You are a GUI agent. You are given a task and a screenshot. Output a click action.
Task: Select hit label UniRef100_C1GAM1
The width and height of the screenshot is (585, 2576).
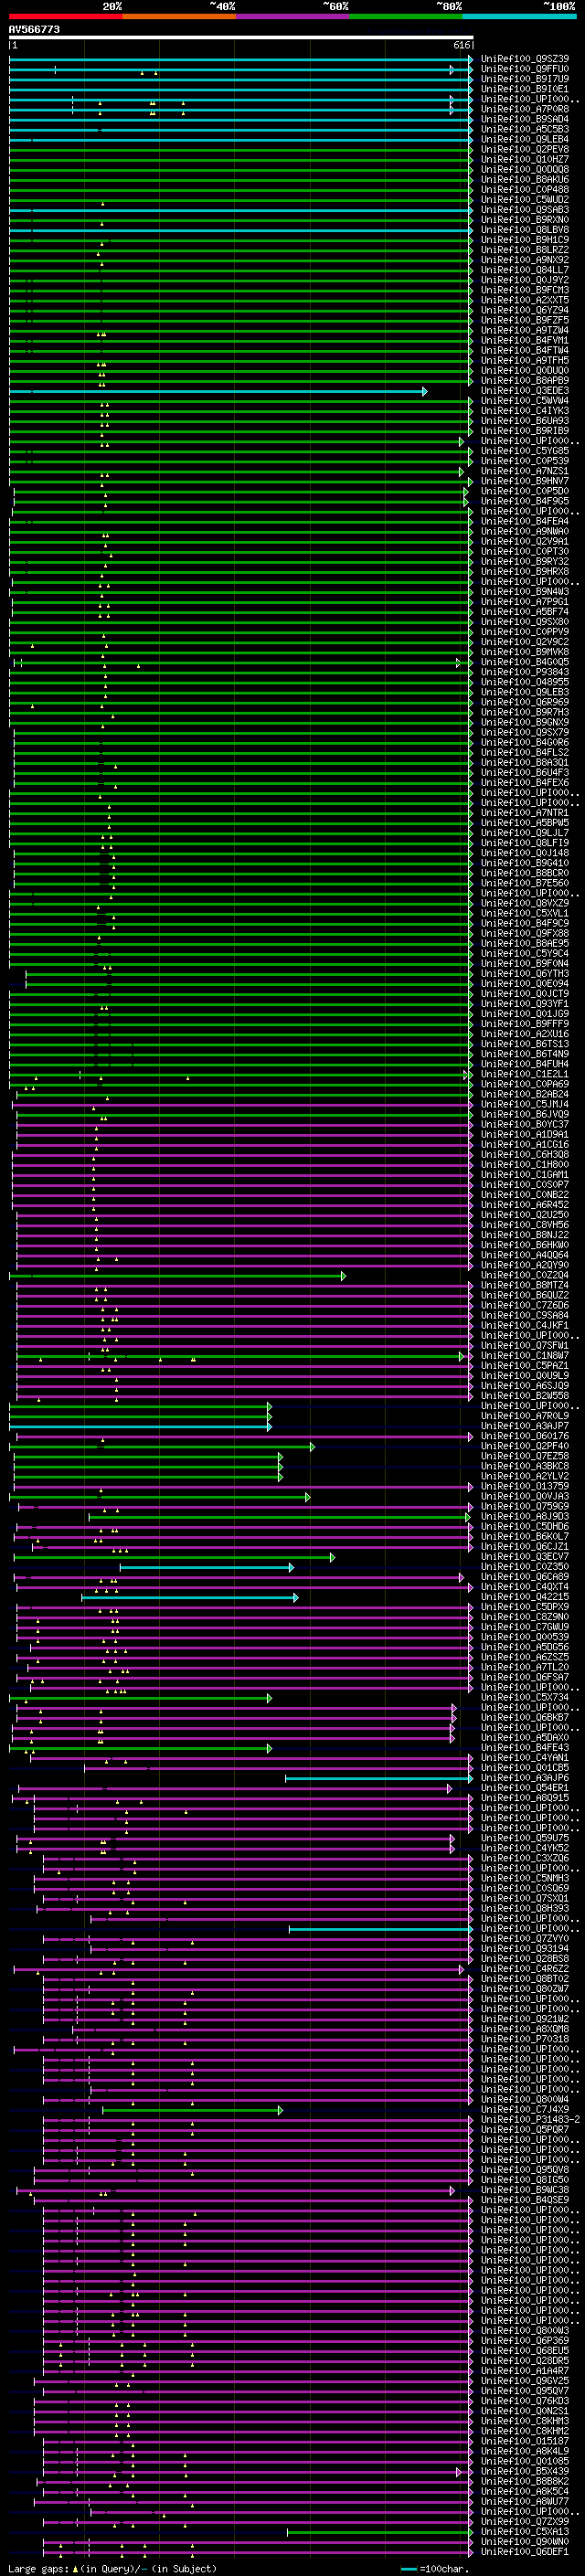pyautogui.click(x=525, y=1175)
